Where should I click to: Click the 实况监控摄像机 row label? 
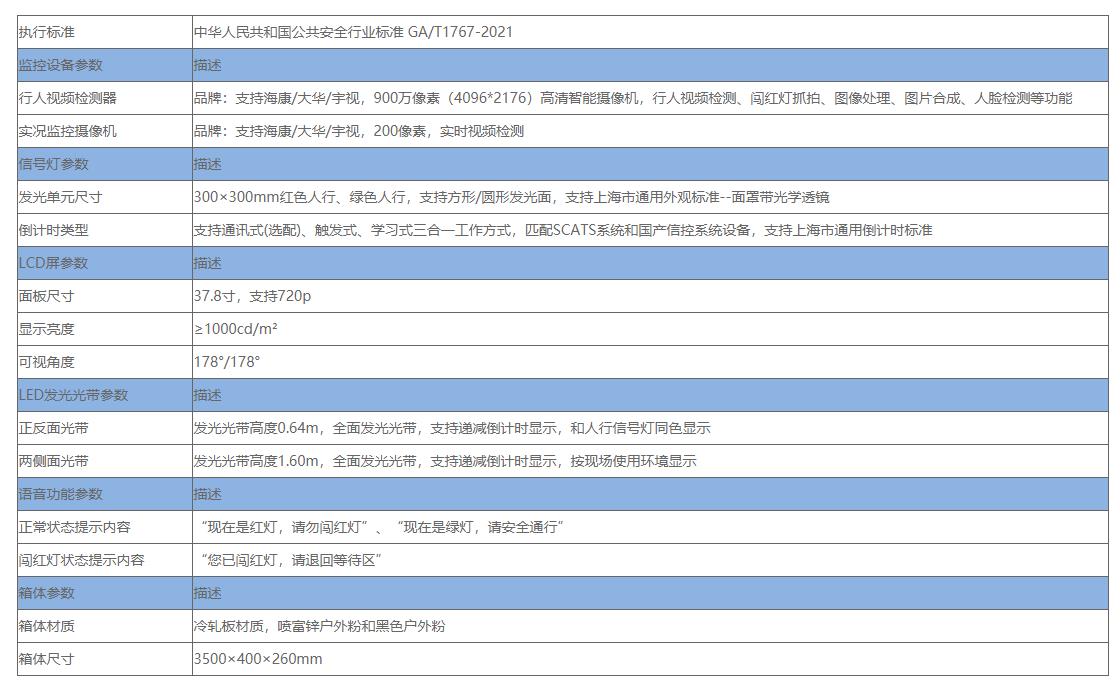[67, 131]
